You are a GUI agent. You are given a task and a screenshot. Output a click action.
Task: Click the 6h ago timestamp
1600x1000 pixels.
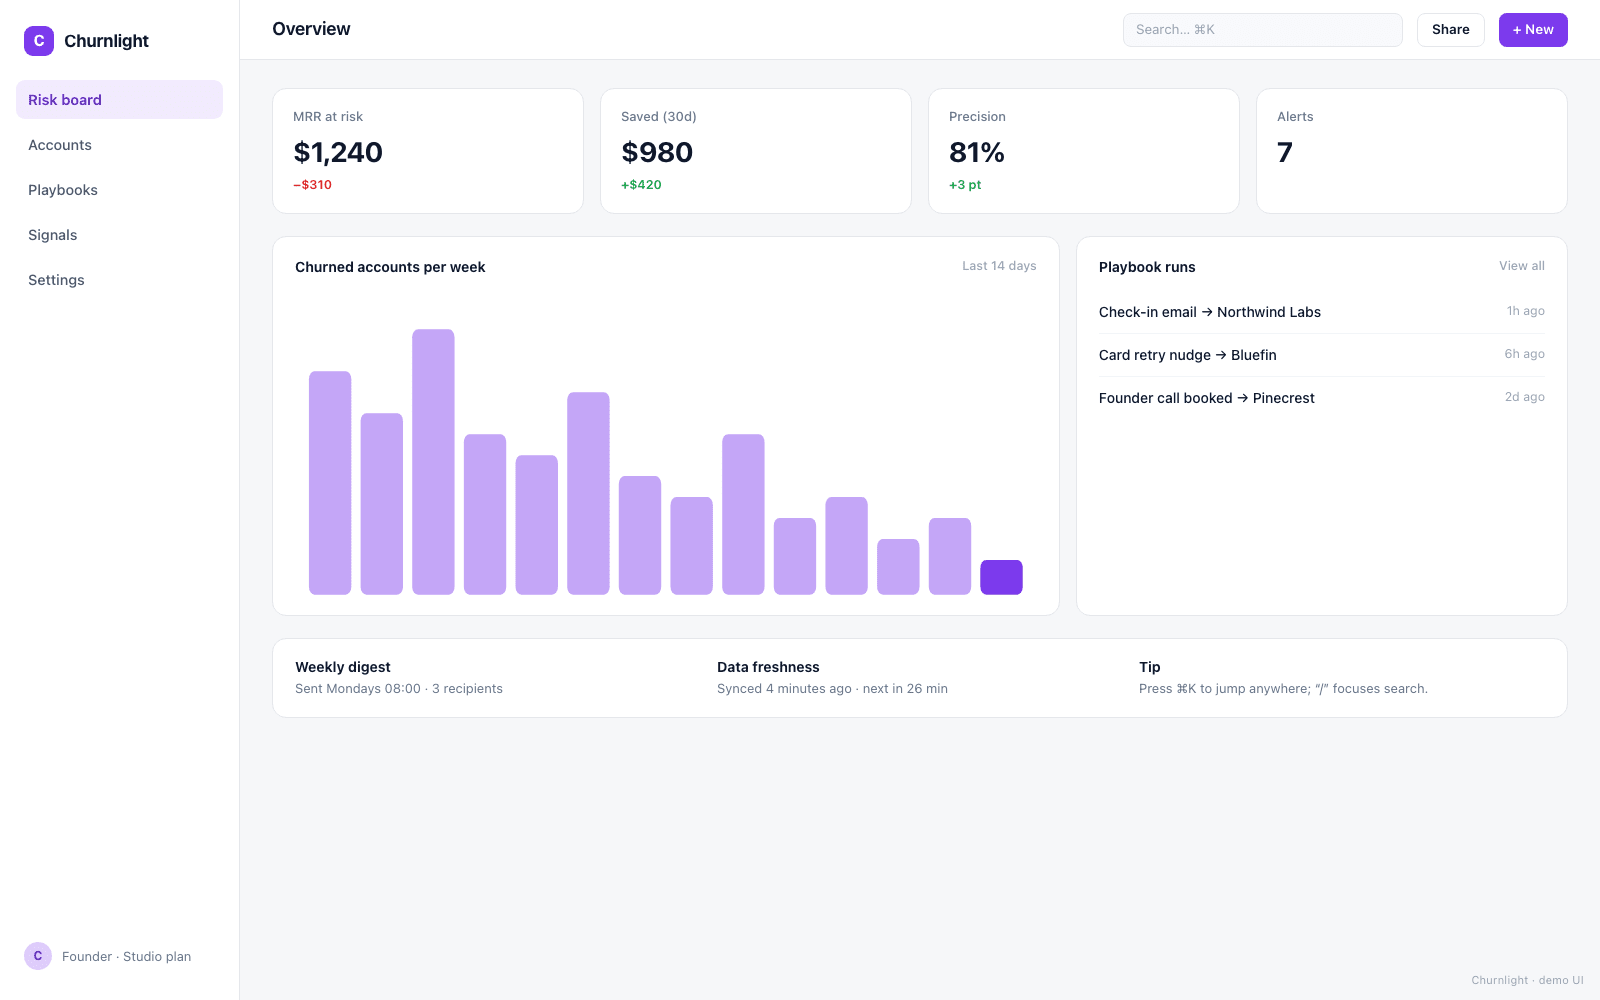pos(1525,354)
